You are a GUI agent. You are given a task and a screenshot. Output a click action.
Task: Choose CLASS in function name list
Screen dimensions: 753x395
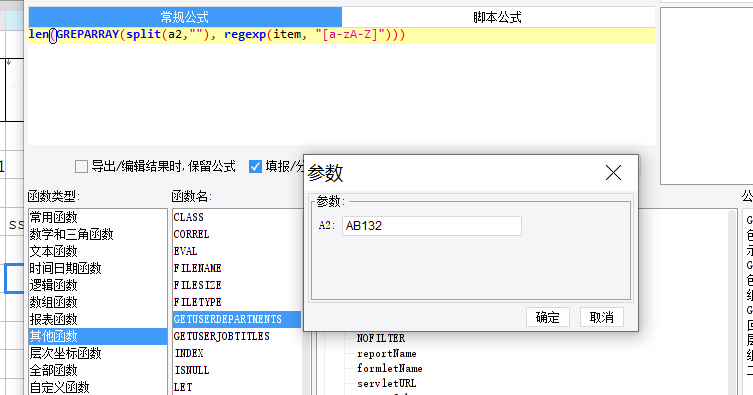click(x=237, y=217)
